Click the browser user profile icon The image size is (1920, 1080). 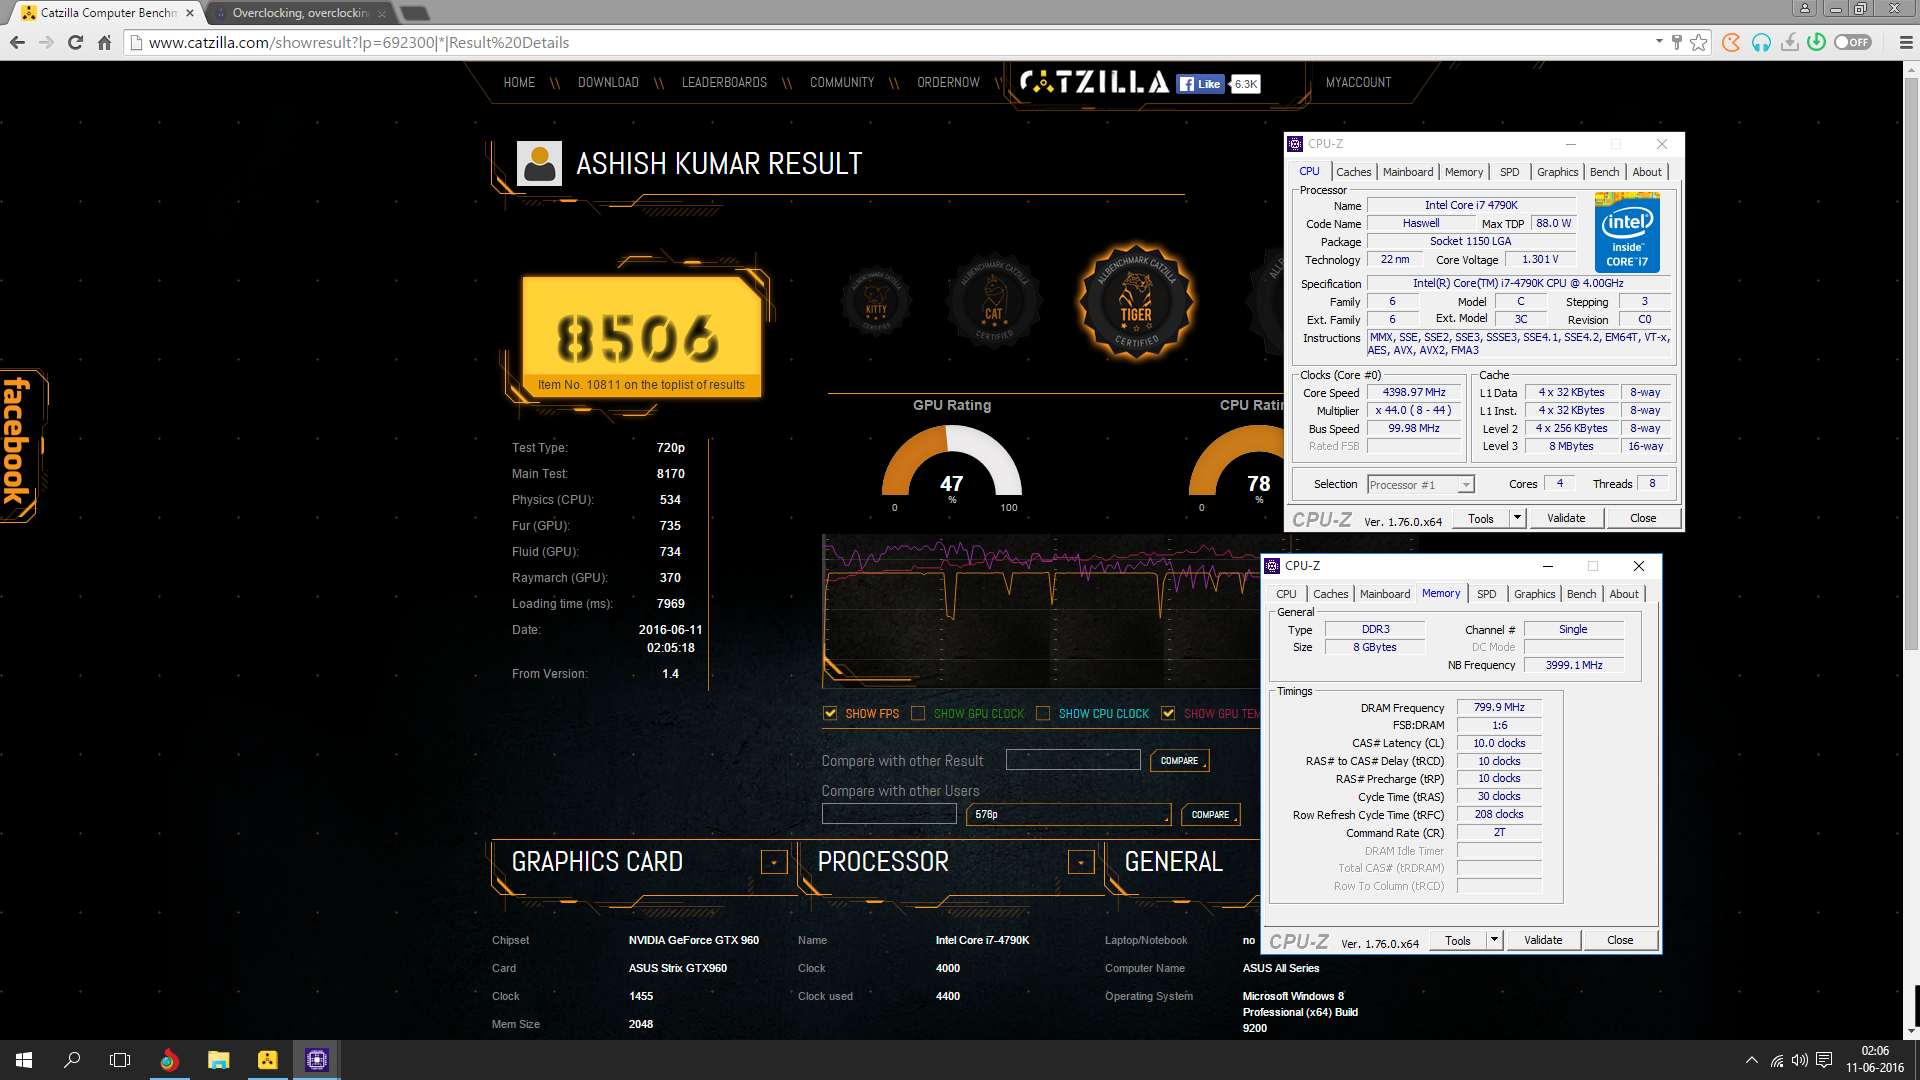[1805, 8]
